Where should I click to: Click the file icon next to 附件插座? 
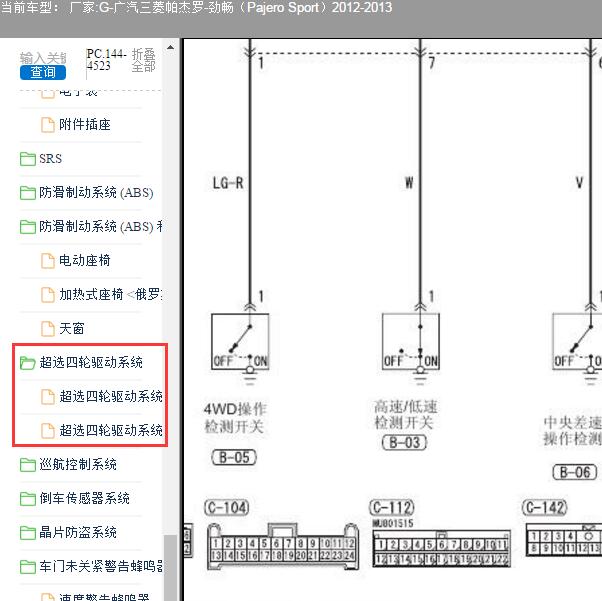[48, 125]
